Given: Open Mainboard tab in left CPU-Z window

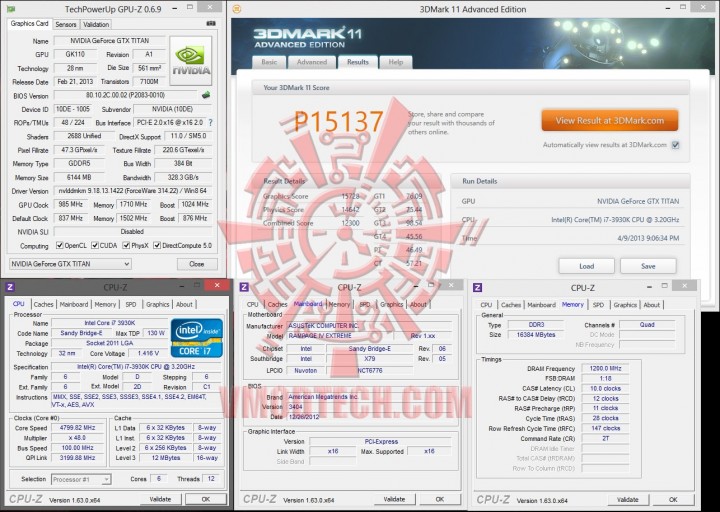Looking at the screenshot, I should click(x=74, y=304).
